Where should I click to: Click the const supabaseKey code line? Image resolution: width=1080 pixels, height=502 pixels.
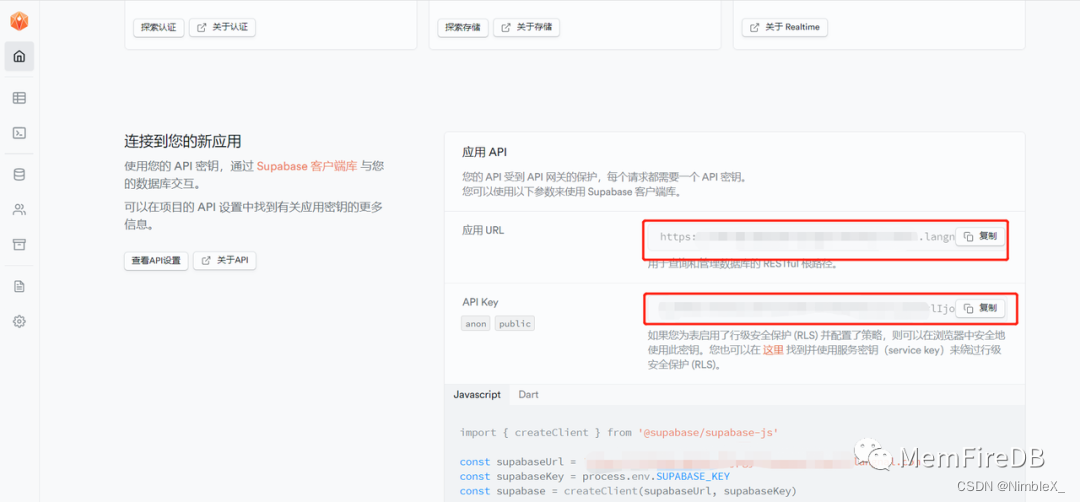tap(594, 477)
